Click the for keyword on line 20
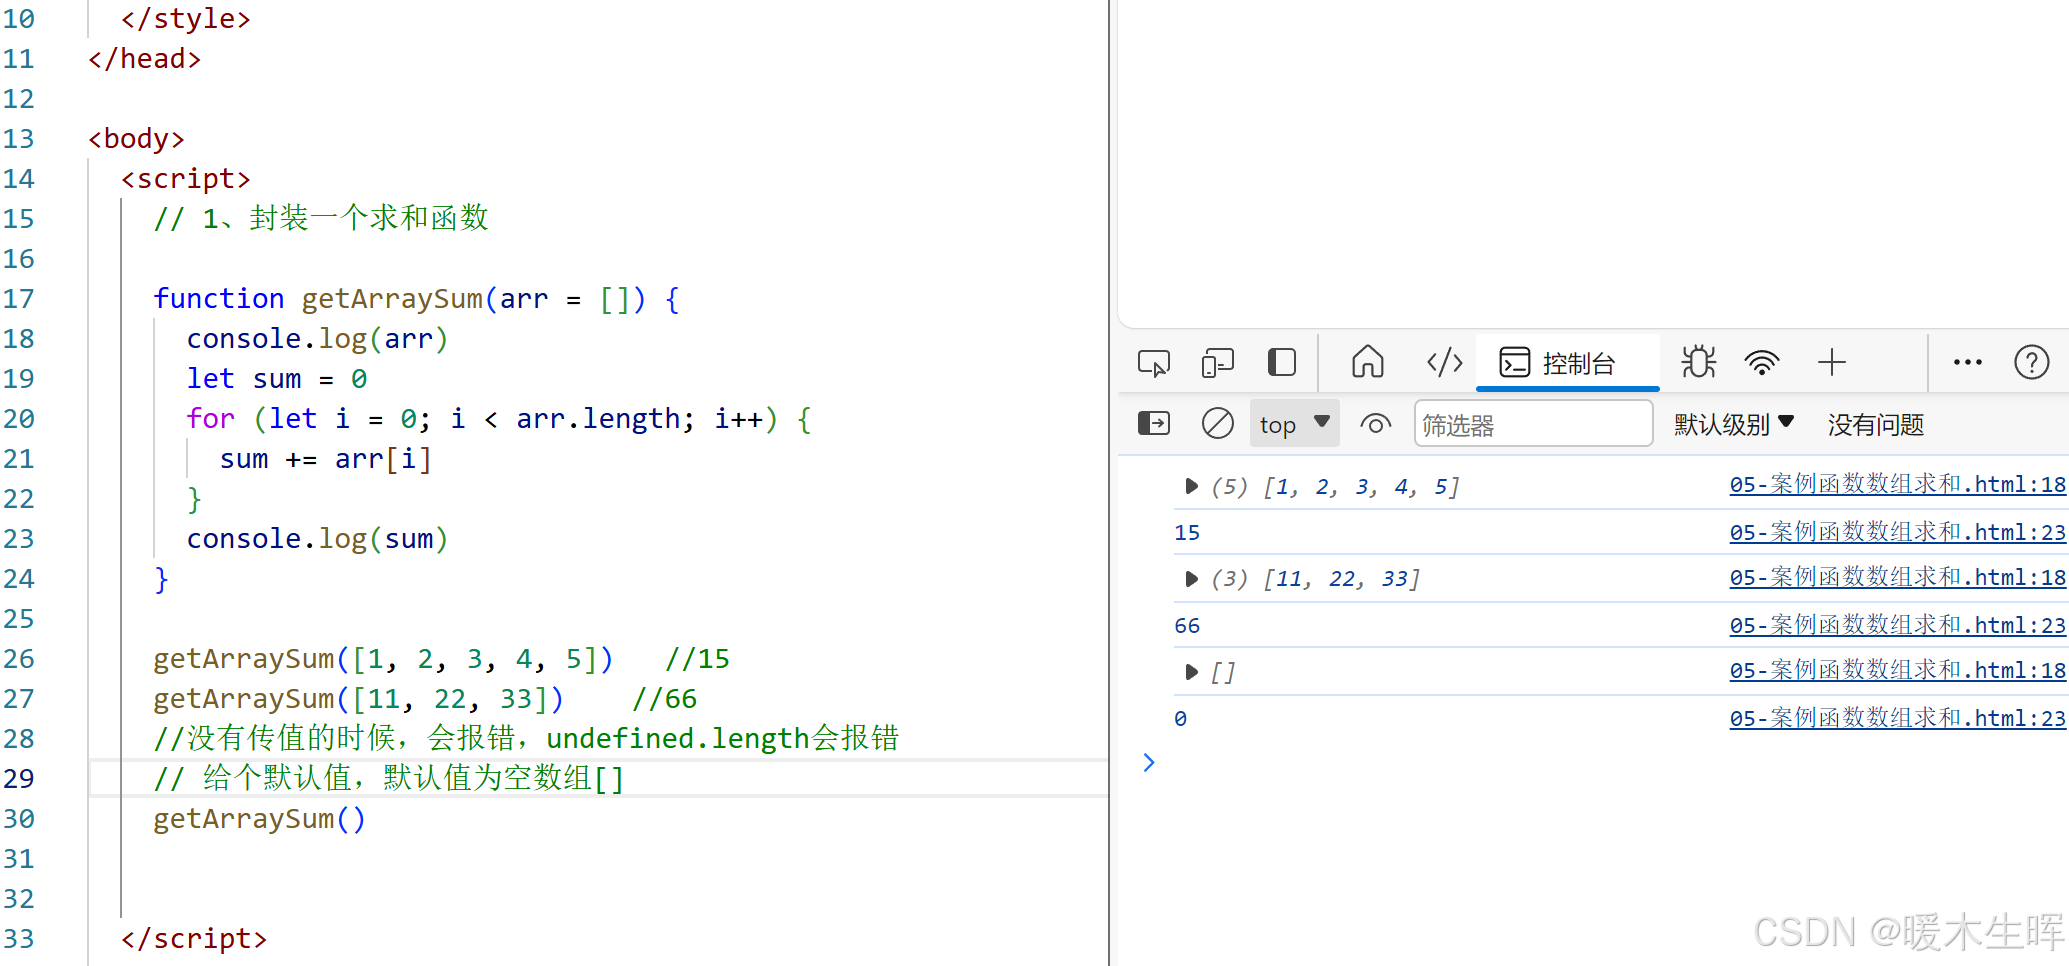This screenshot has height=966, width=2069. coord(210,419)
